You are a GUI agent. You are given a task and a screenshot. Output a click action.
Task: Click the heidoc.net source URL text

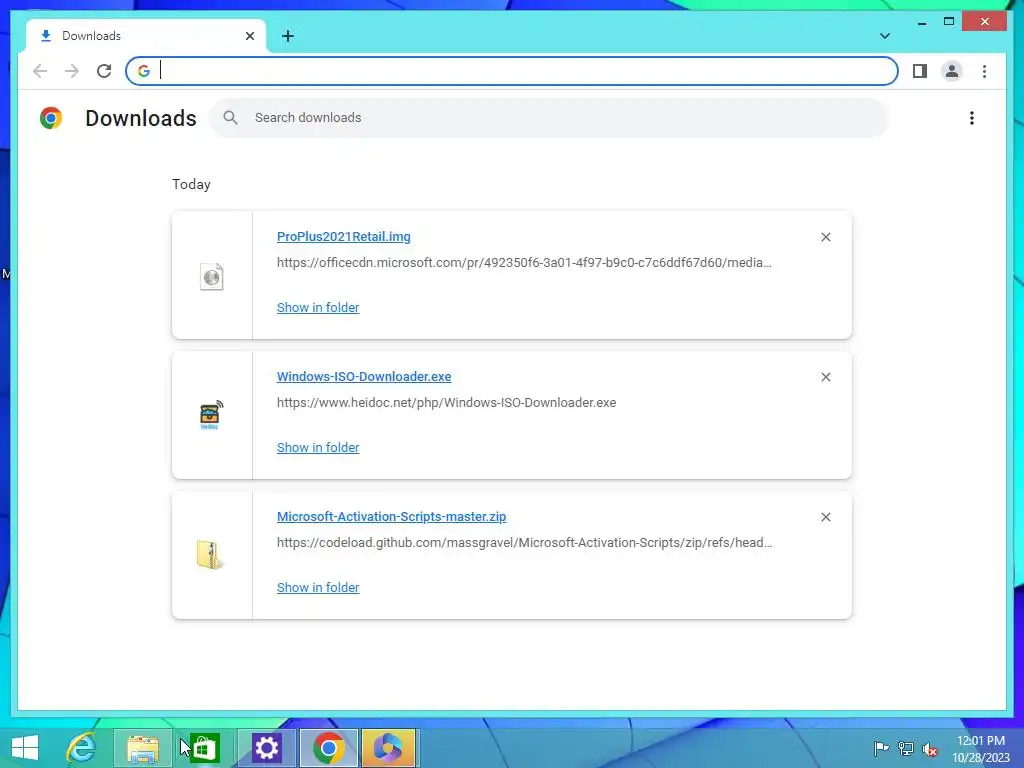pyautogui.click(x=446, y=402)
